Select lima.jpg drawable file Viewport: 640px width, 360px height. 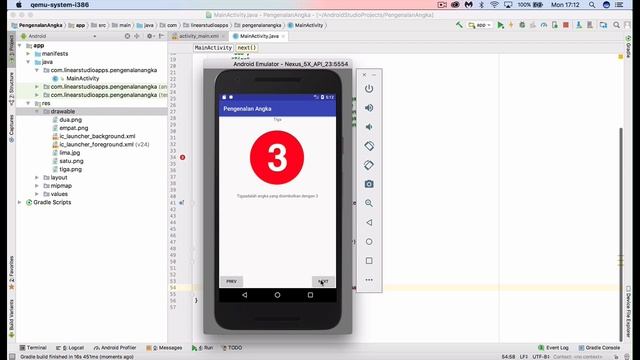tap(69, 153)
